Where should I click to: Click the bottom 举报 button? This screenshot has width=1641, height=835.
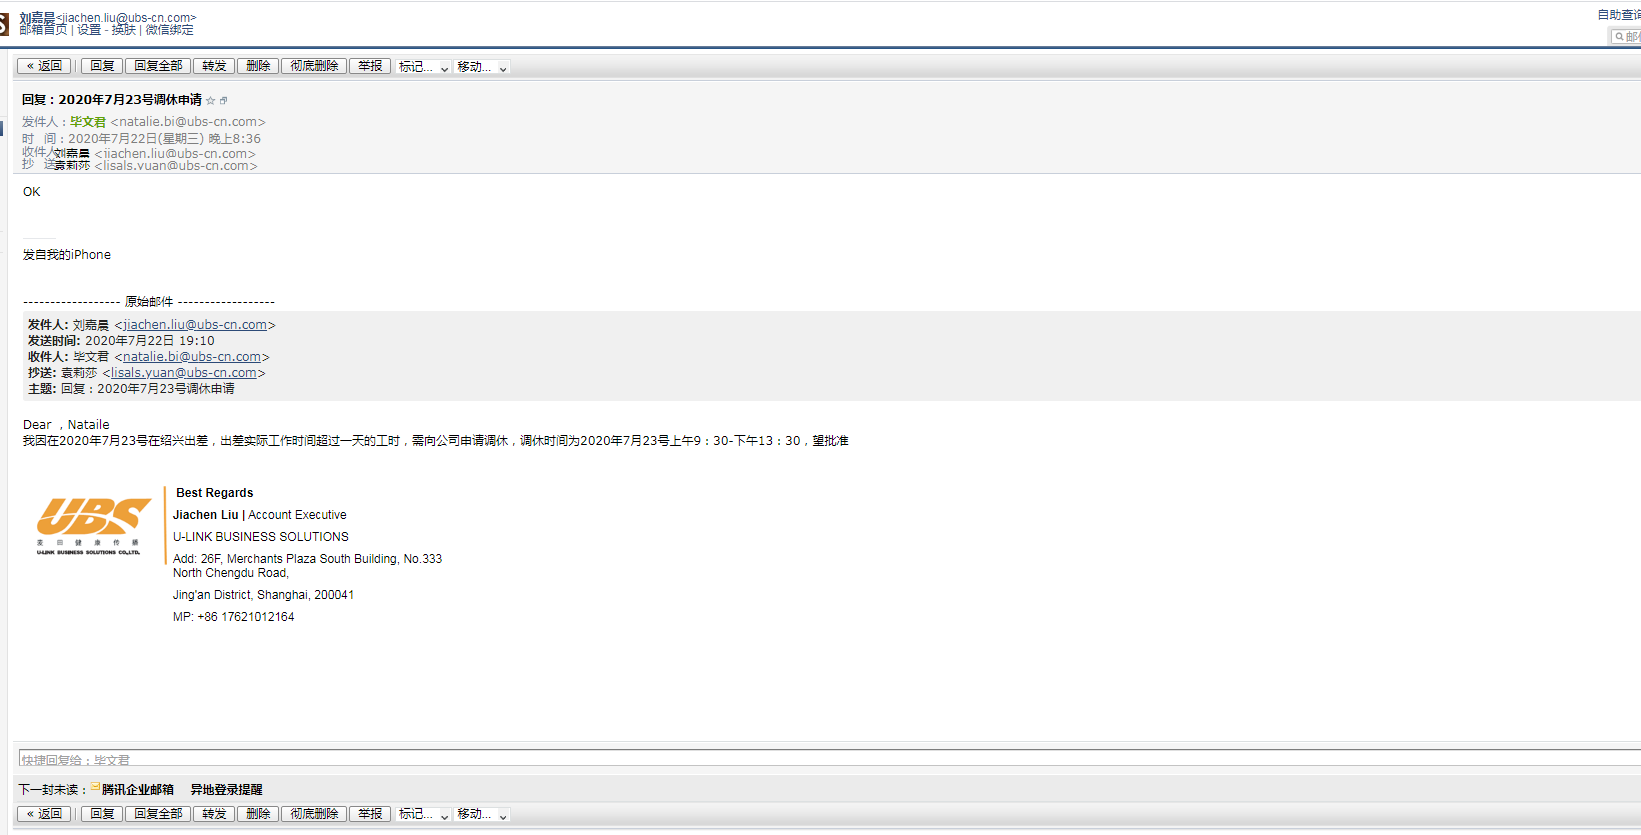click(x=370, y=814)
